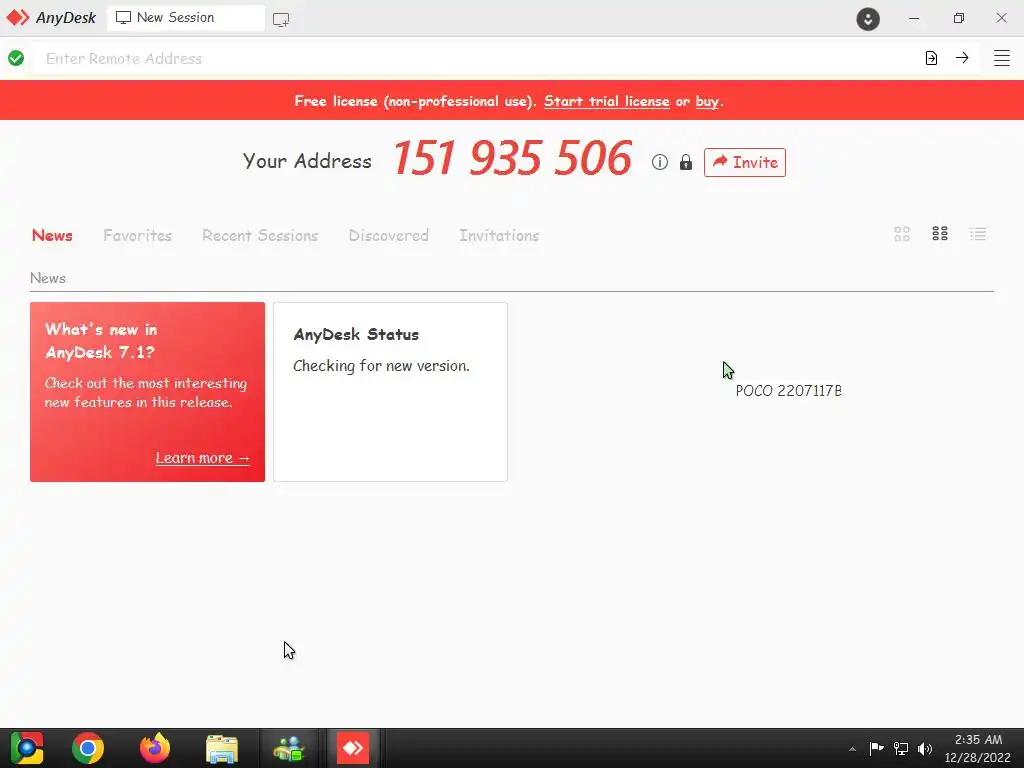Switch to the Recent Sessions tab
Image resolution: width=1024 pixels, height=768 pixels.
pos(260,235)
